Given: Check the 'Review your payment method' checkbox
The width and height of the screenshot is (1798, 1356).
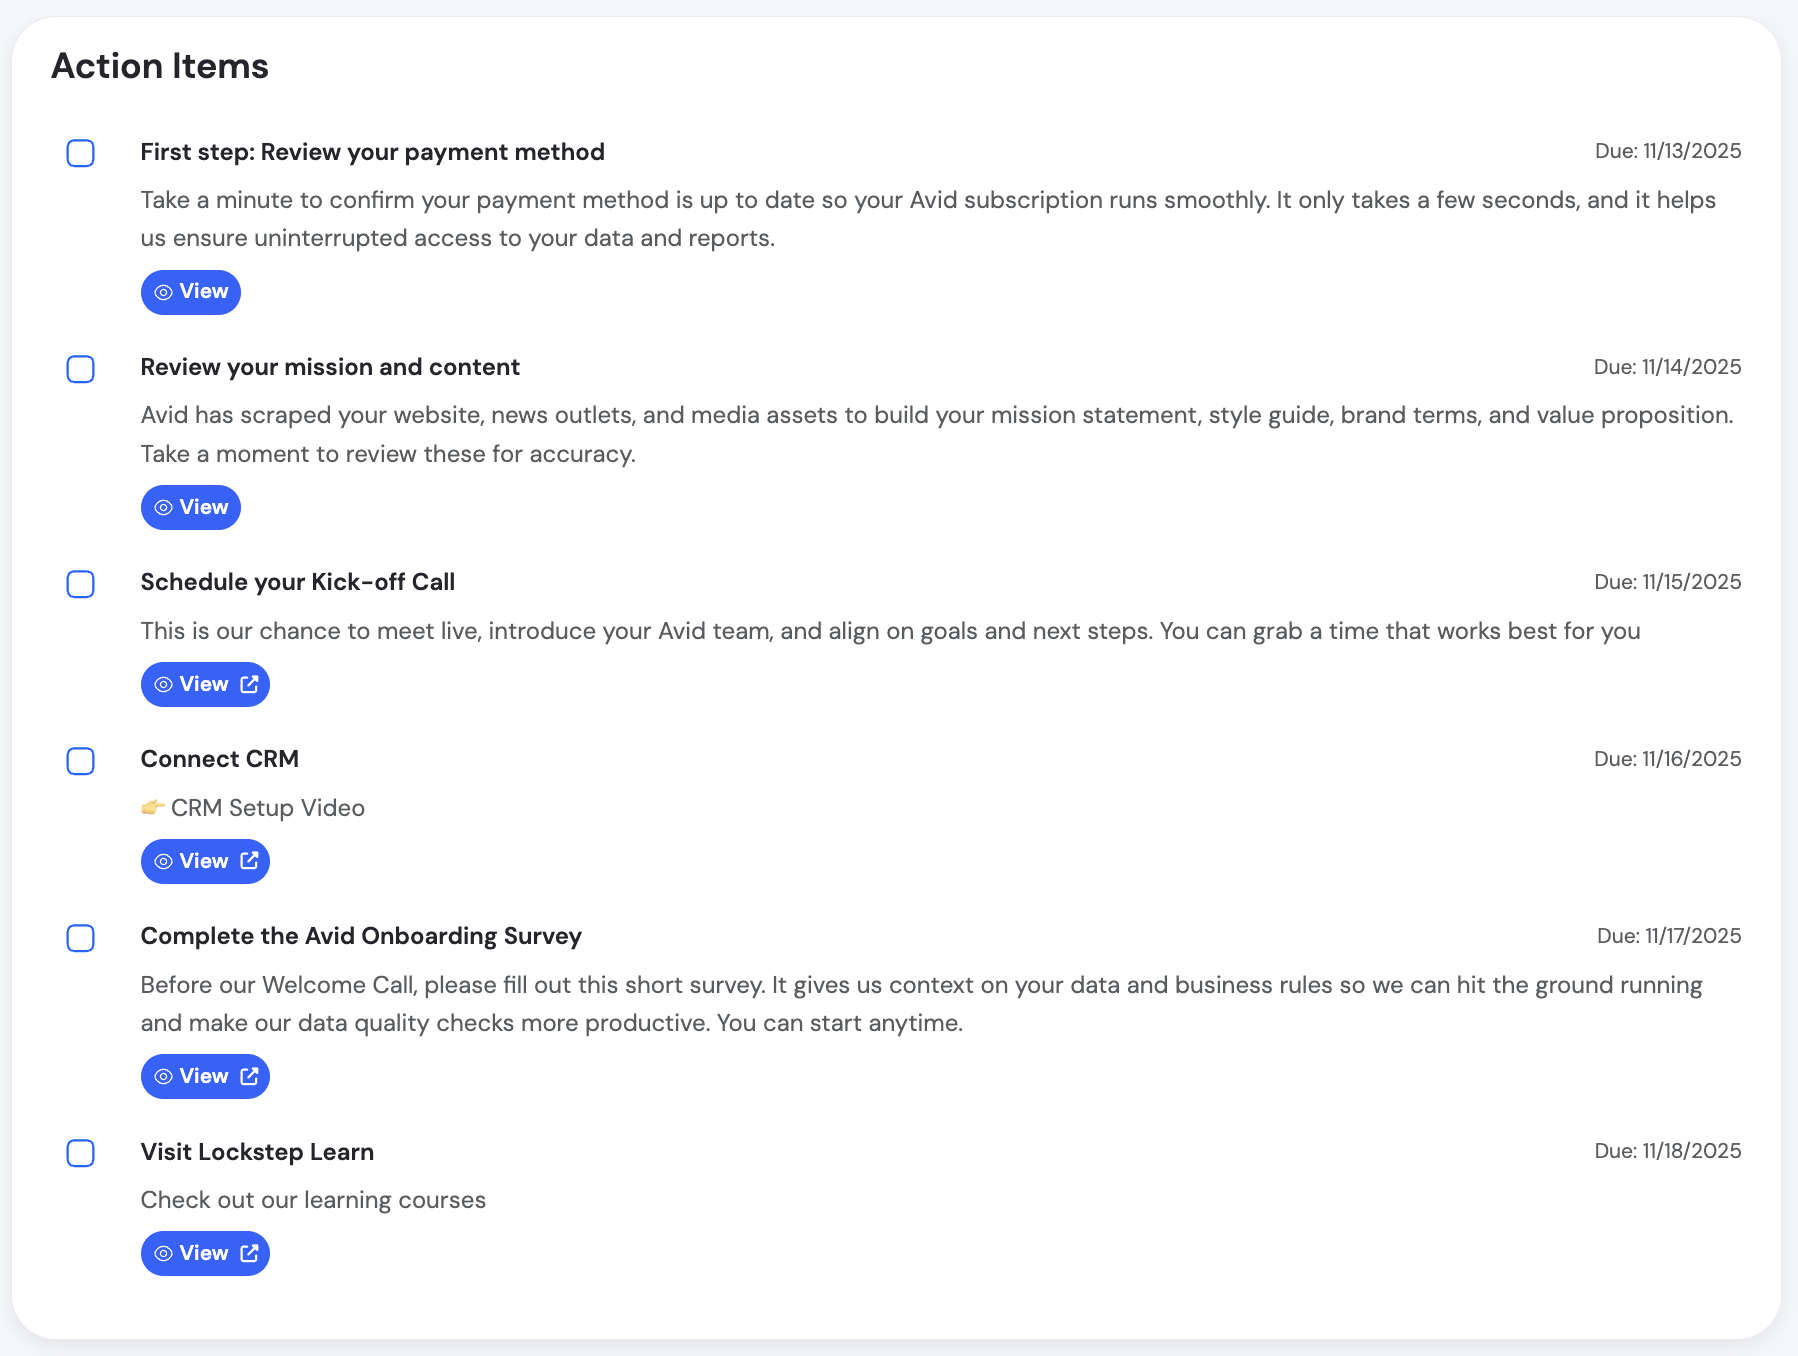Looking at the screenshot, I should 81,153.
